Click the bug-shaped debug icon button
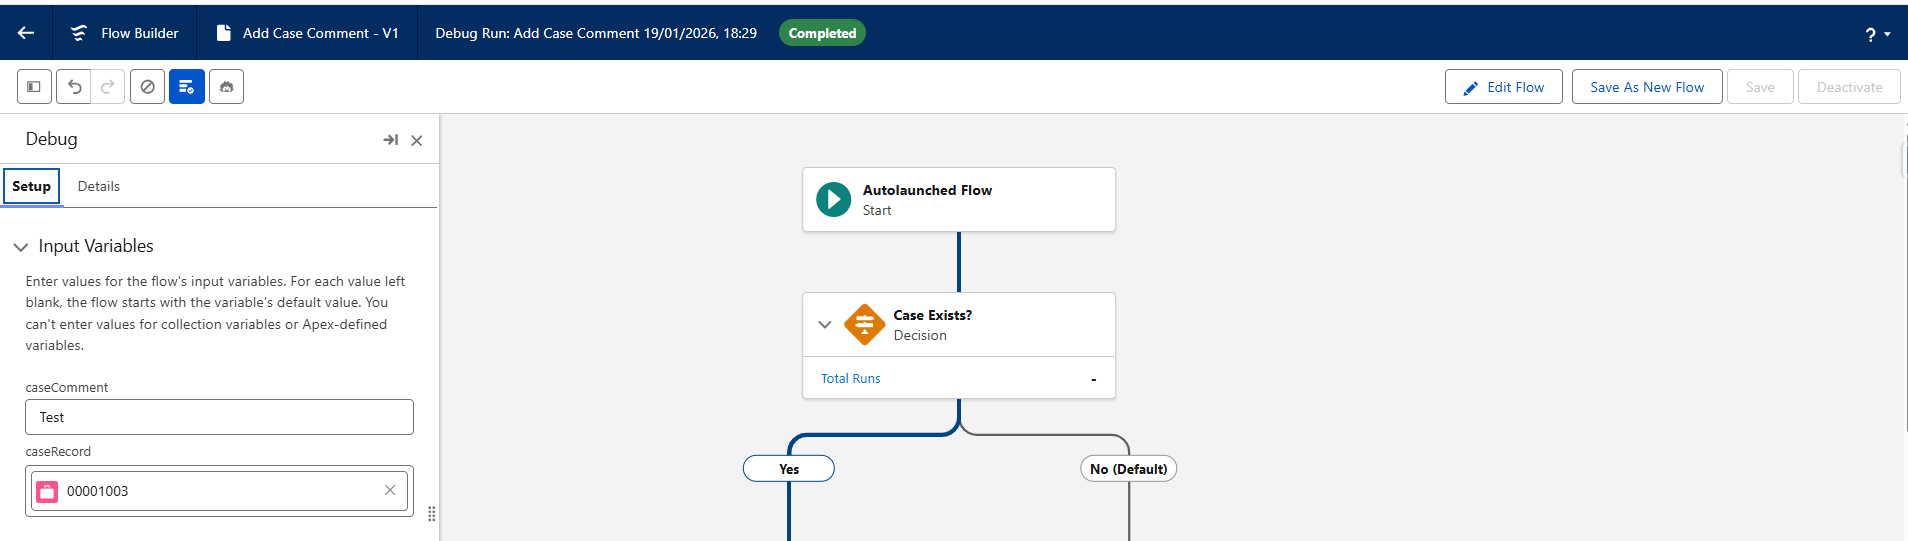Image resolution: width=1908 pixels, height=541 pixels. tap(226, 87)
